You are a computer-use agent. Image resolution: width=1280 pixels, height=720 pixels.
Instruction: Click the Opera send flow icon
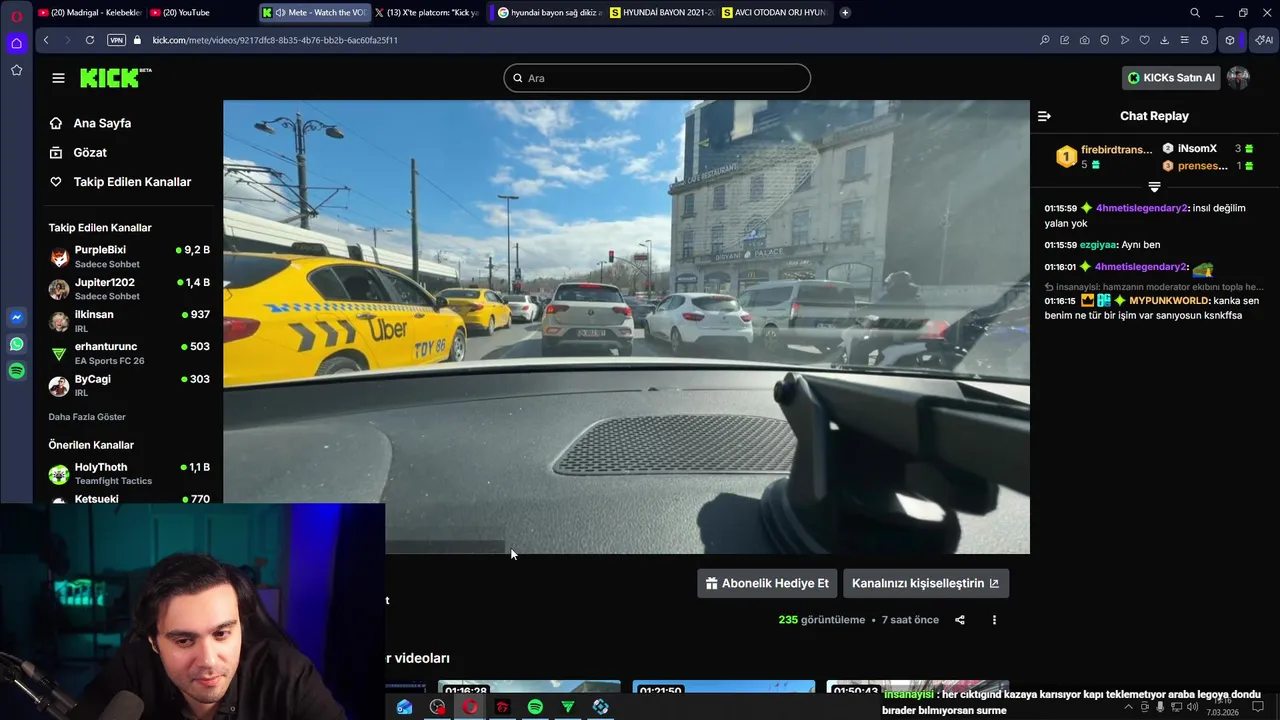pyautogui.click(x=1124, y=40)
